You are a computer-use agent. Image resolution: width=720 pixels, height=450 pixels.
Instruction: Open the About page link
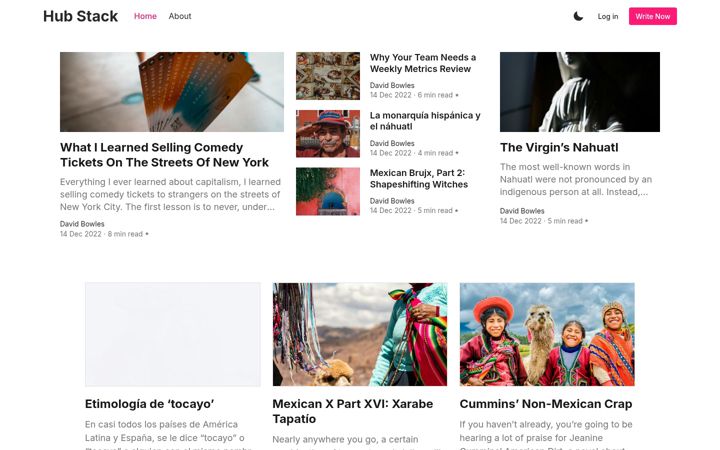pos(180,16)
